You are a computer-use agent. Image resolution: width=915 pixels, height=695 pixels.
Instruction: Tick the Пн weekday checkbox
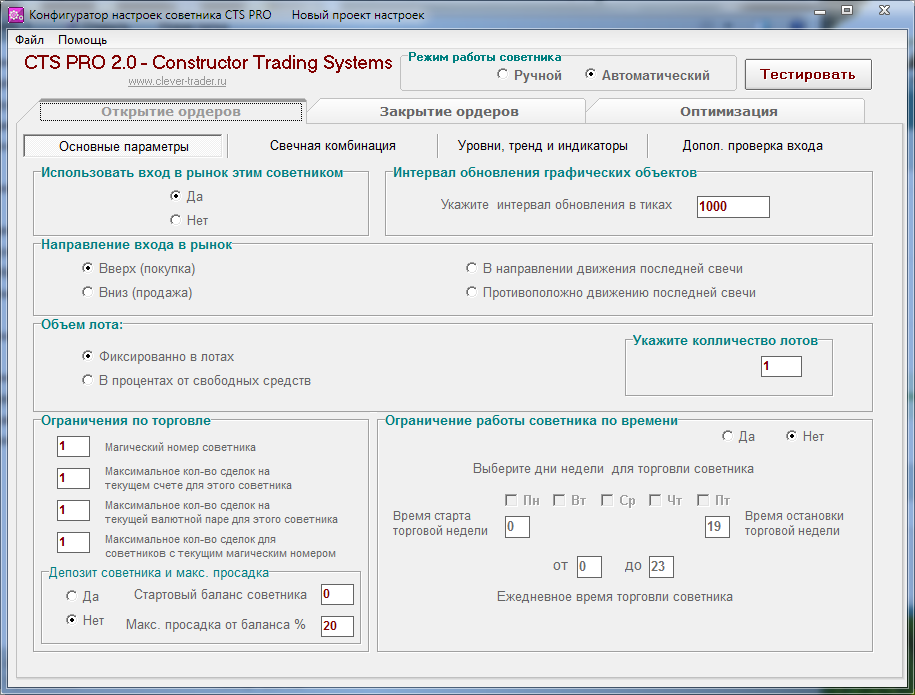(511, 500)
